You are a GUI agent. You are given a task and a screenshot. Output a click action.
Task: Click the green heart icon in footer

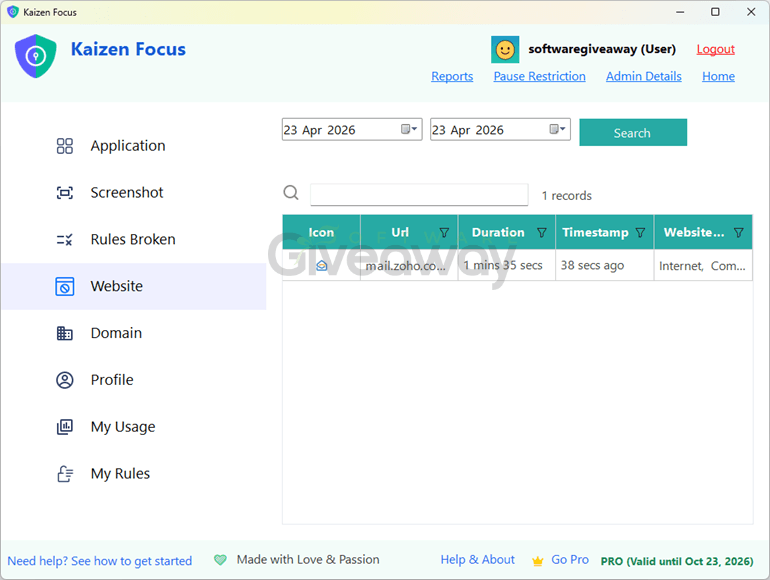tap(220, 559)
